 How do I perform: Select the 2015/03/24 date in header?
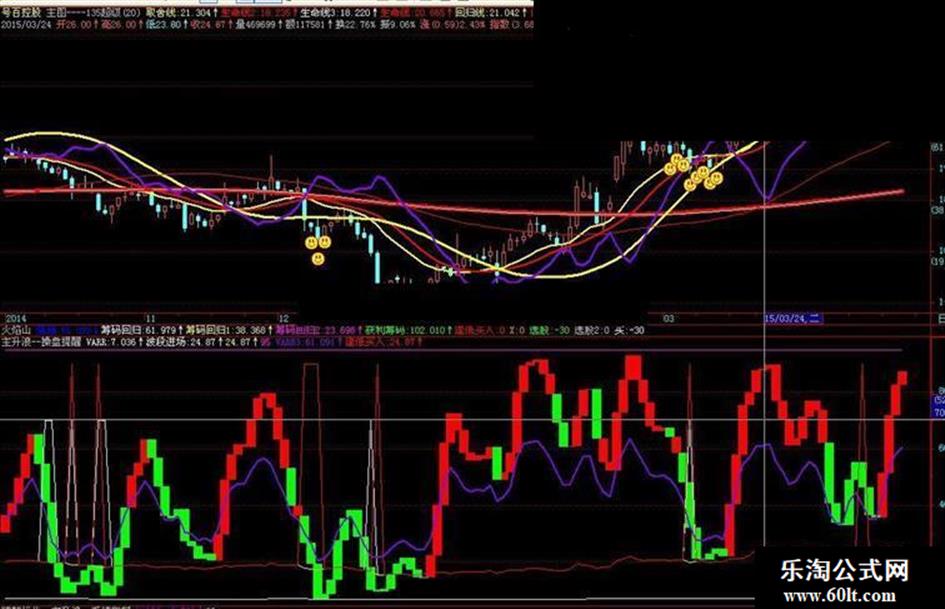[x=24, y=25]
